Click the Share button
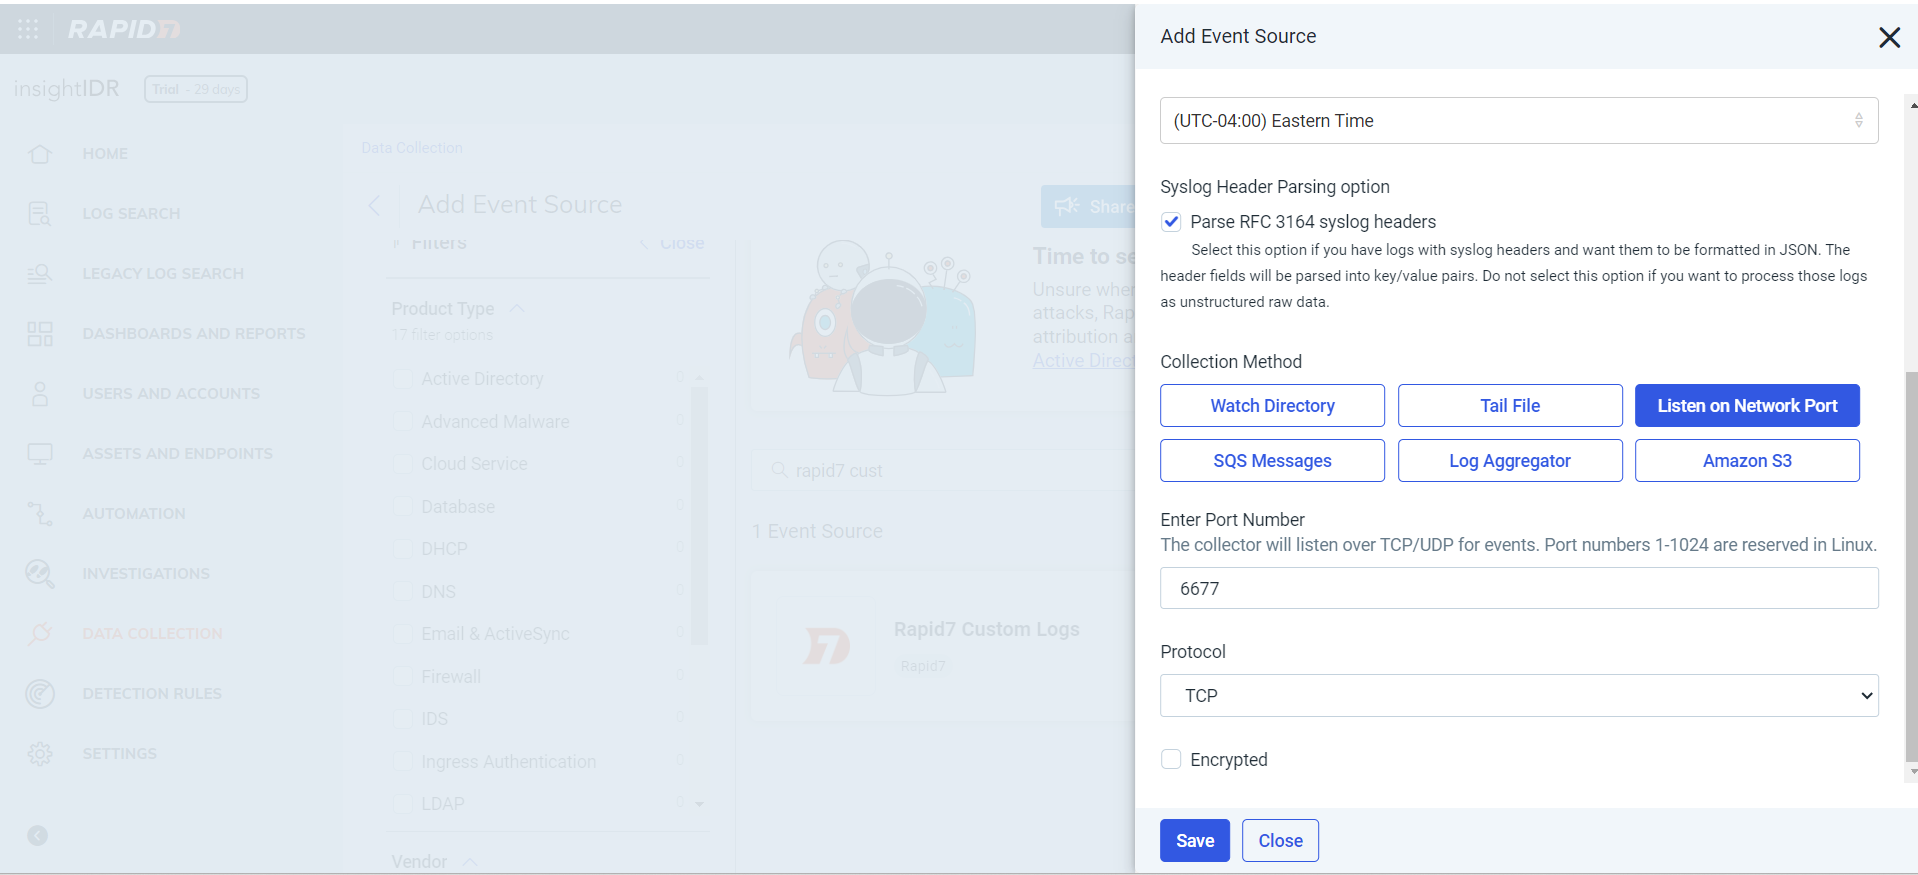 point(1089,206)
